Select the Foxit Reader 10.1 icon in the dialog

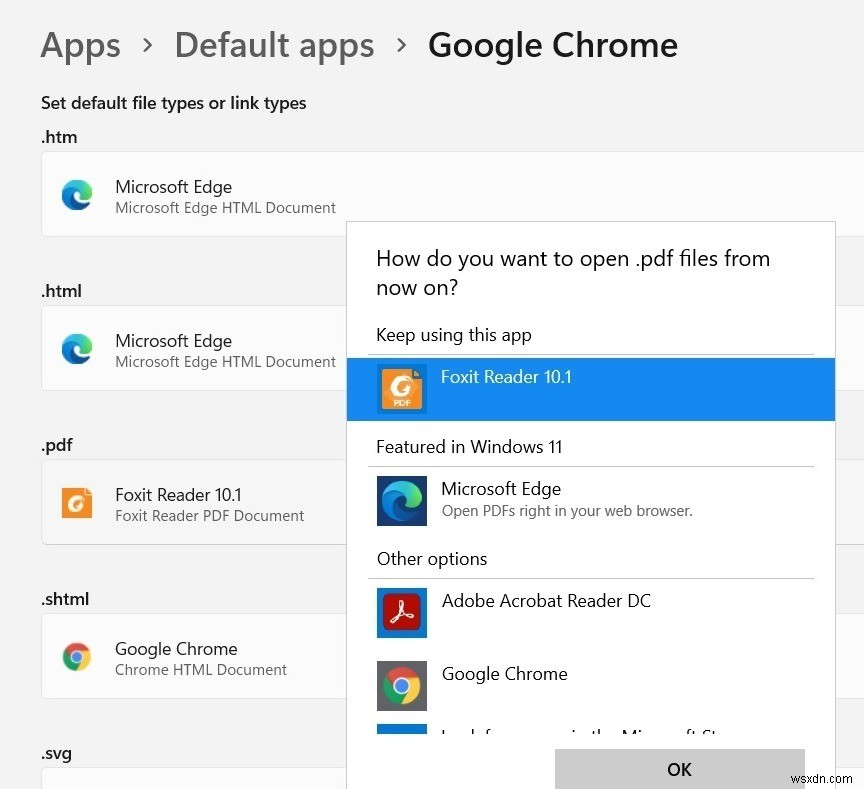[x=400, y=389]
